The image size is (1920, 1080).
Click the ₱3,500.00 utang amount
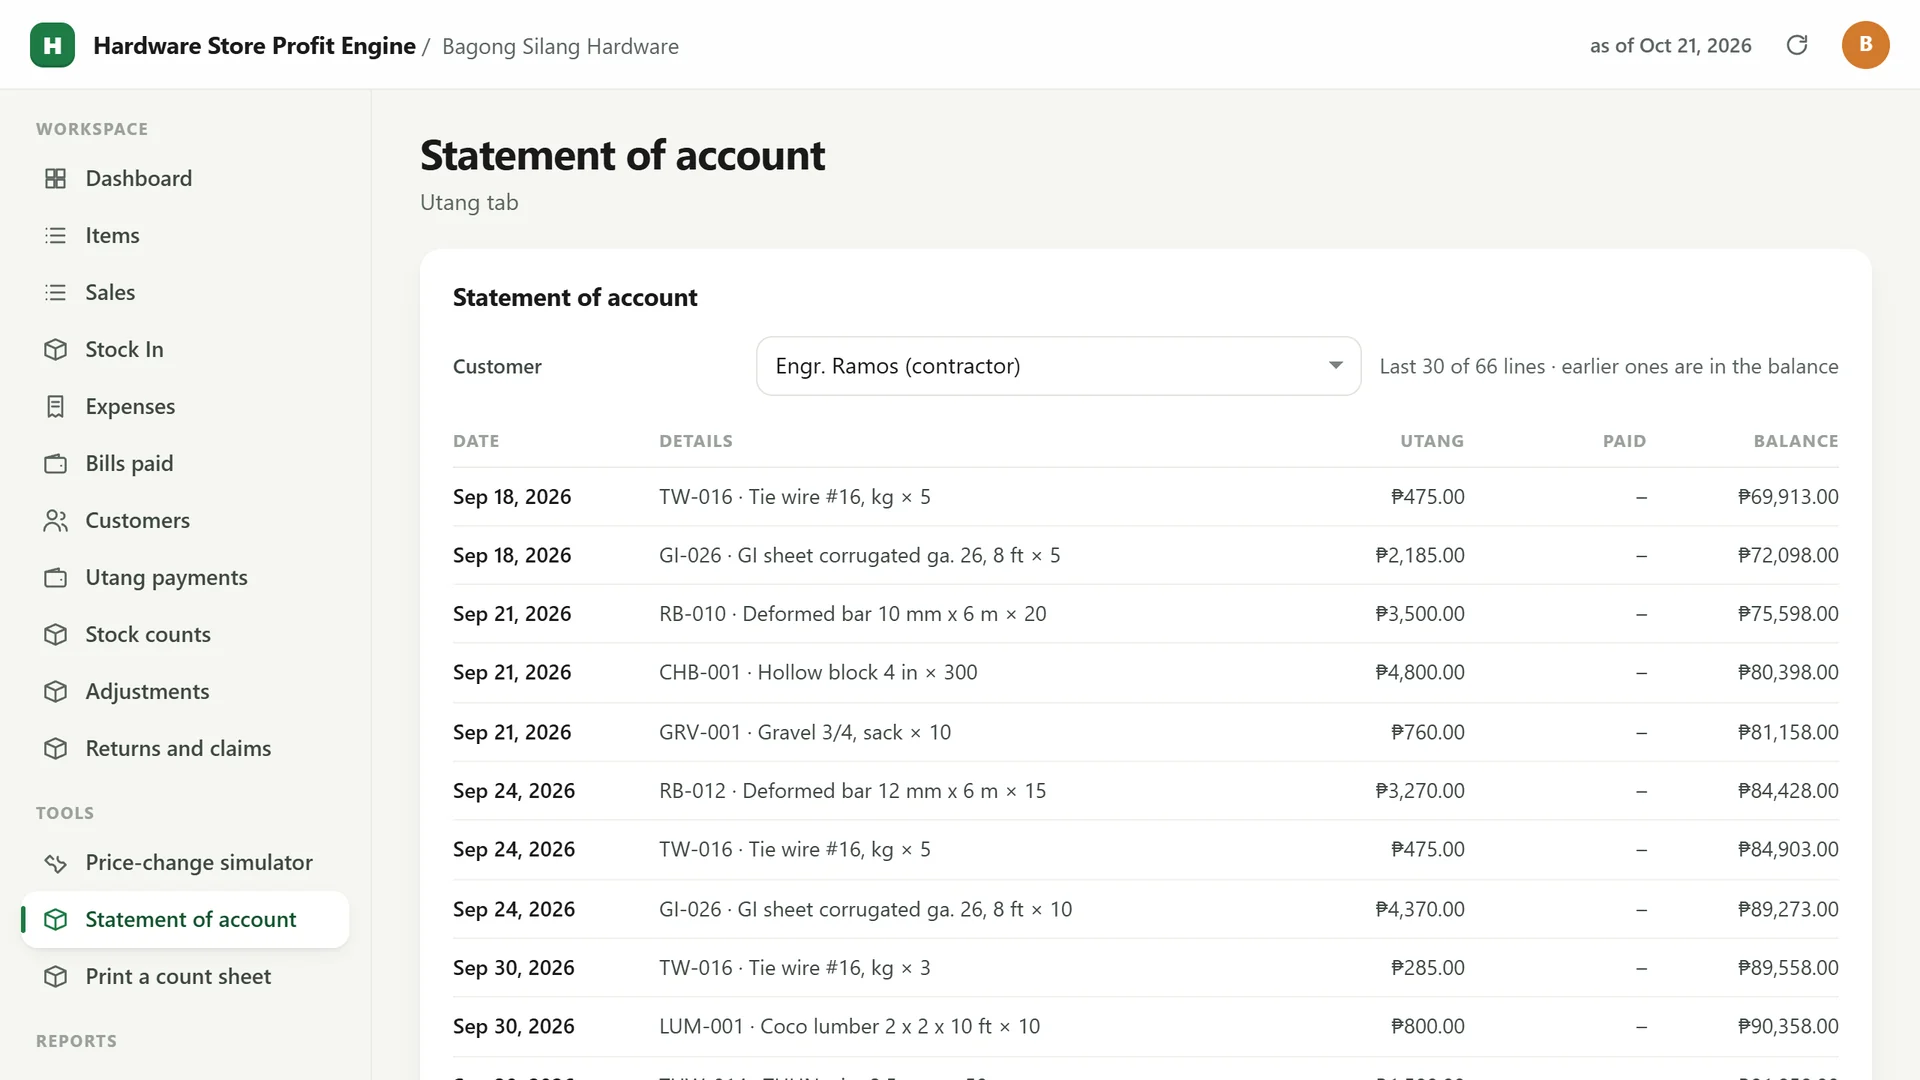click(x=1420, y=614)
